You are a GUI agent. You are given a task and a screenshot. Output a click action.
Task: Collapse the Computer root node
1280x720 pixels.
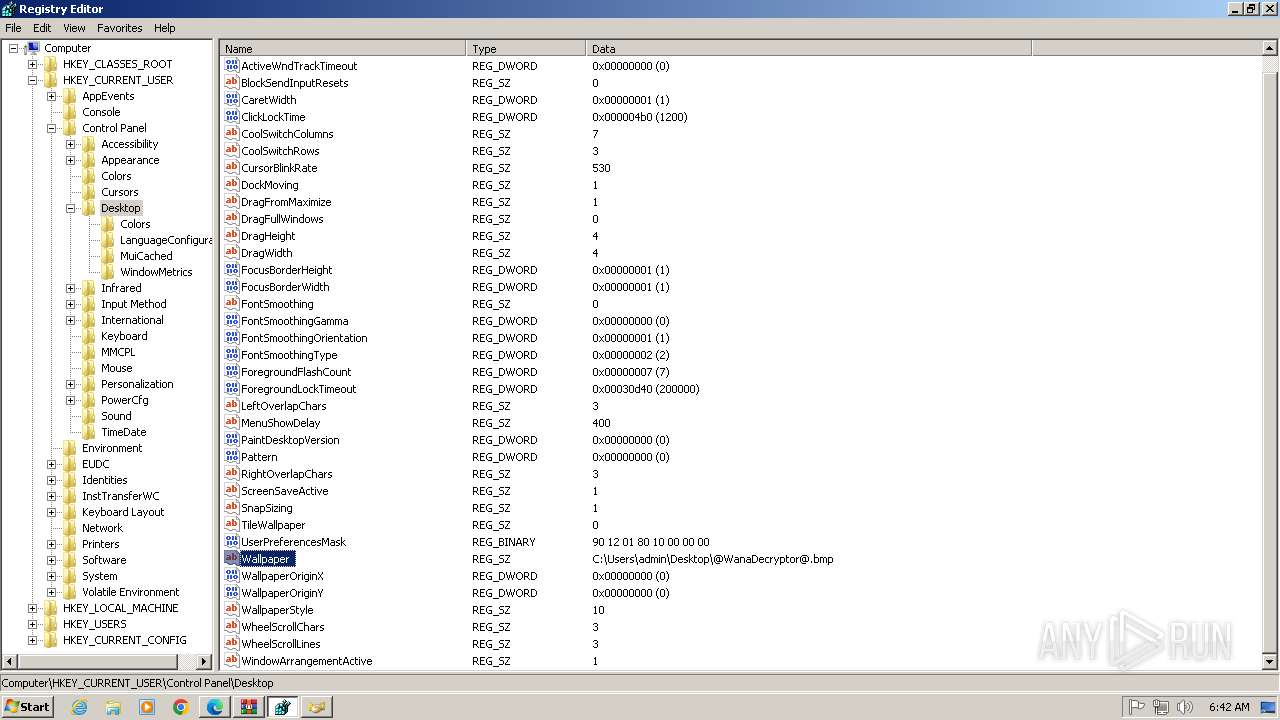pyautogui.click(x=14, y=48)
